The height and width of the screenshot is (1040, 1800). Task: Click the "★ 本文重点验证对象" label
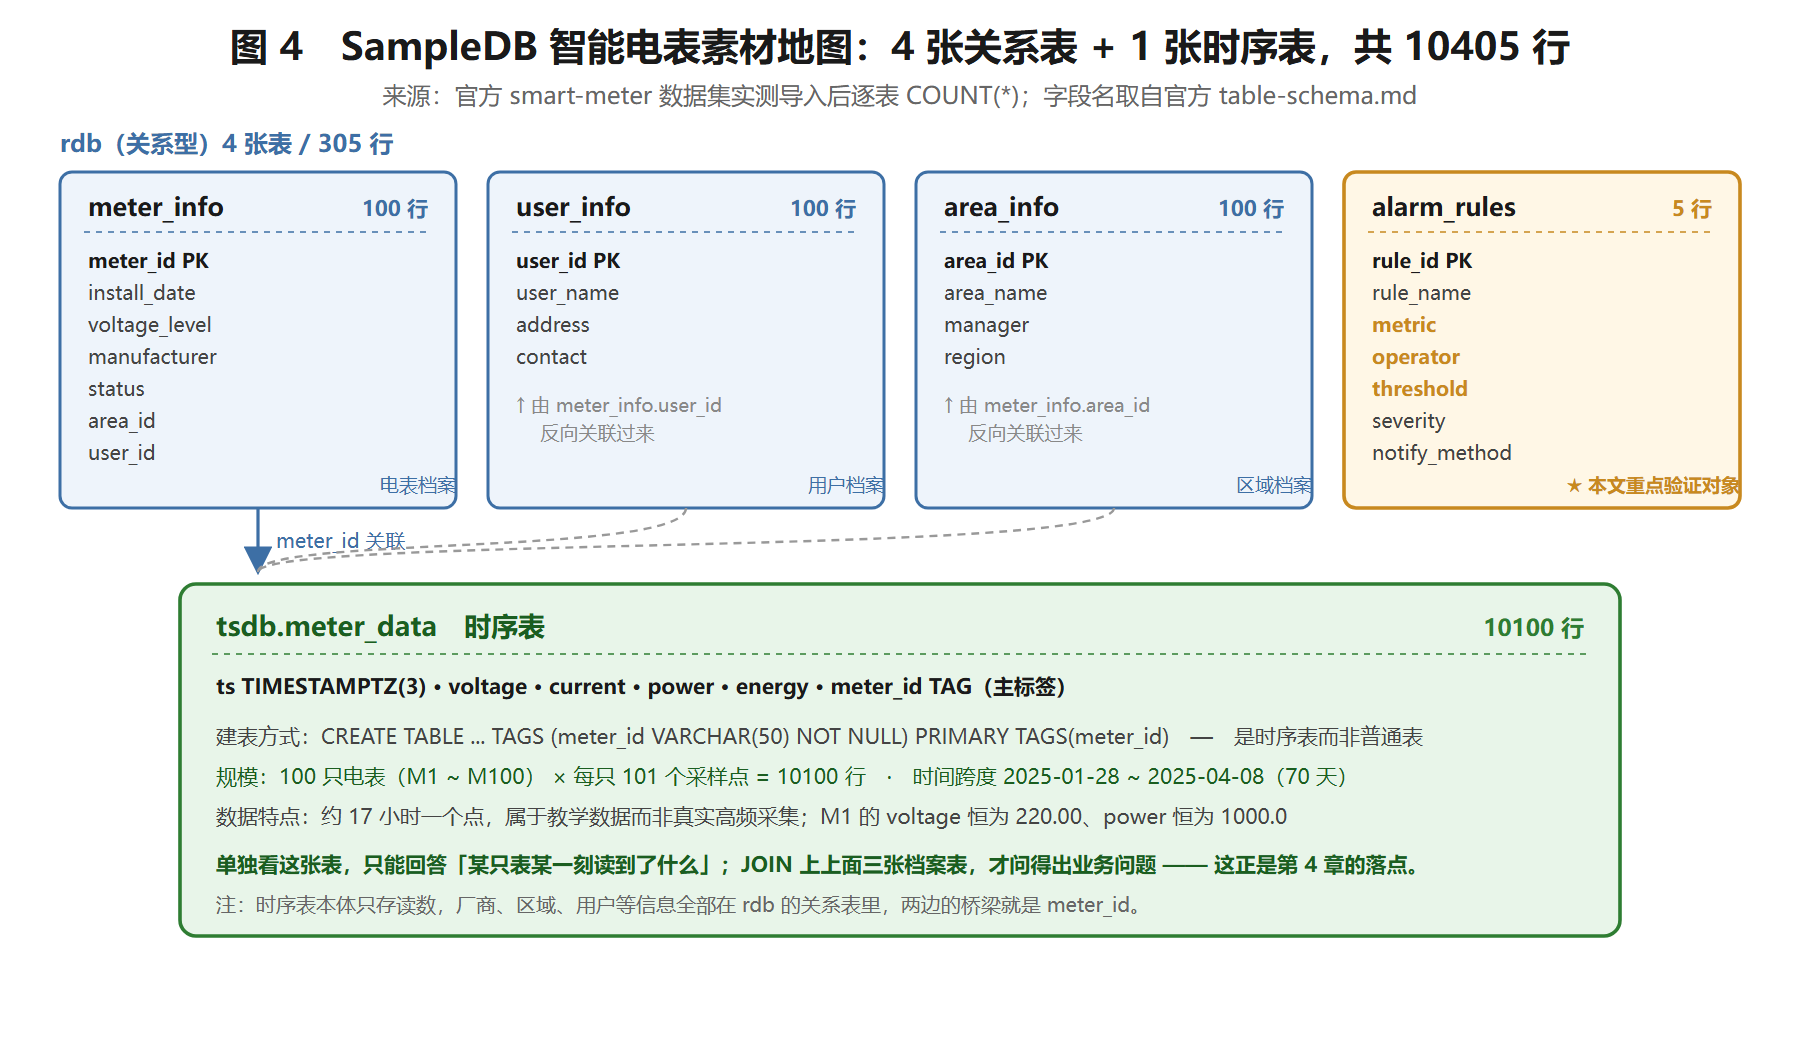[x=1653, y=485]
